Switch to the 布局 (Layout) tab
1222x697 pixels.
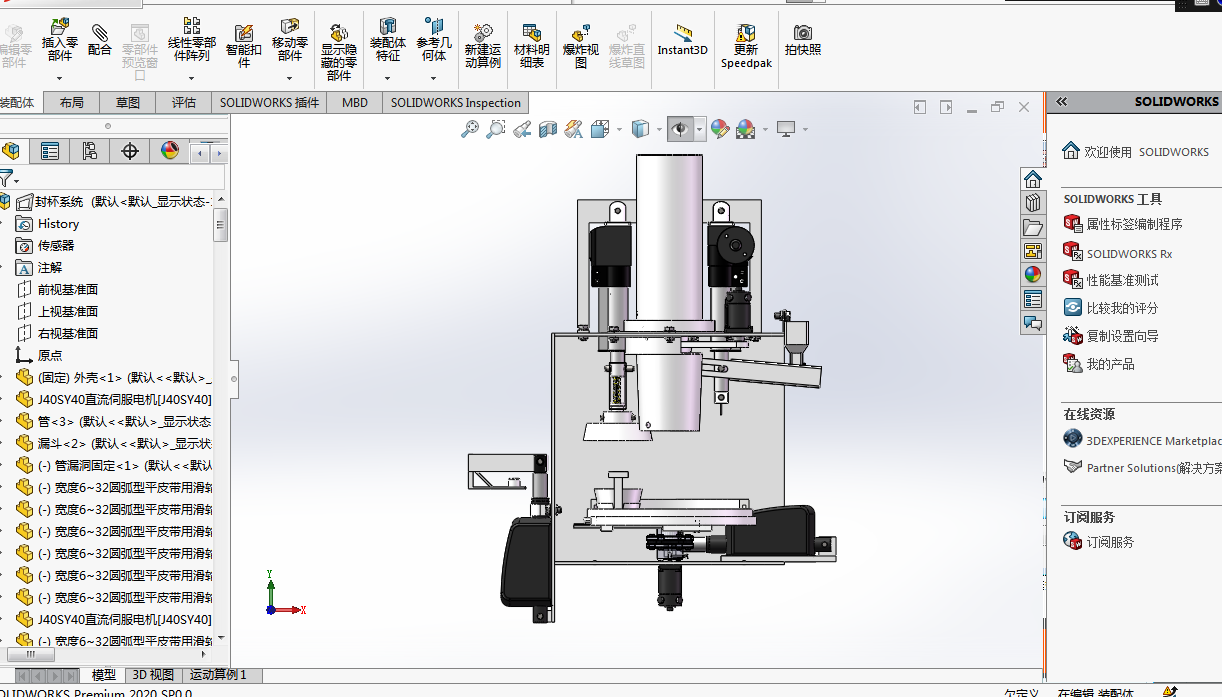(72, 102)
